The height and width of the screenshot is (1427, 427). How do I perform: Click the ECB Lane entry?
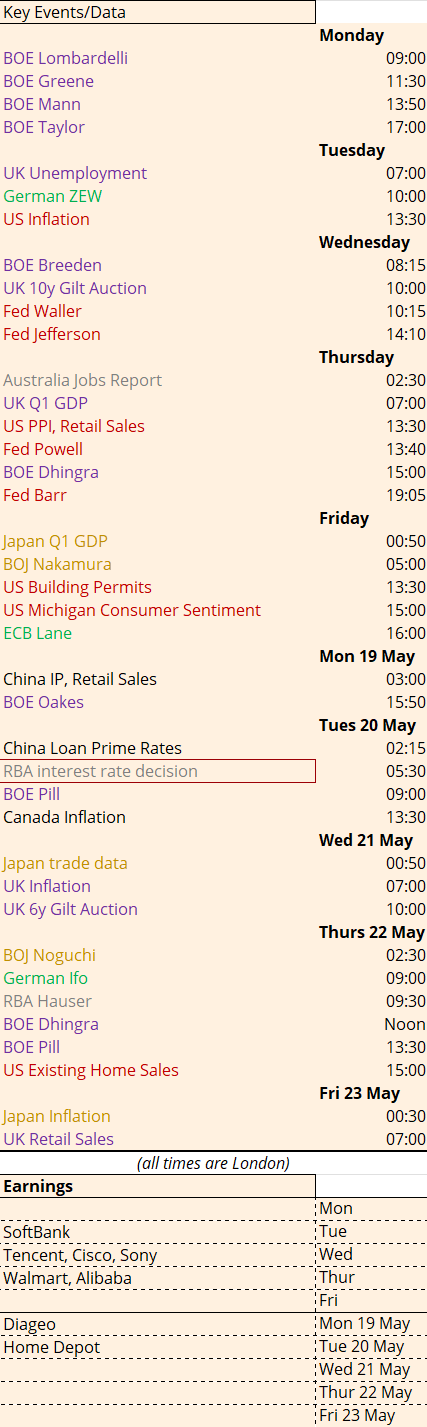(x=38, y=633)
